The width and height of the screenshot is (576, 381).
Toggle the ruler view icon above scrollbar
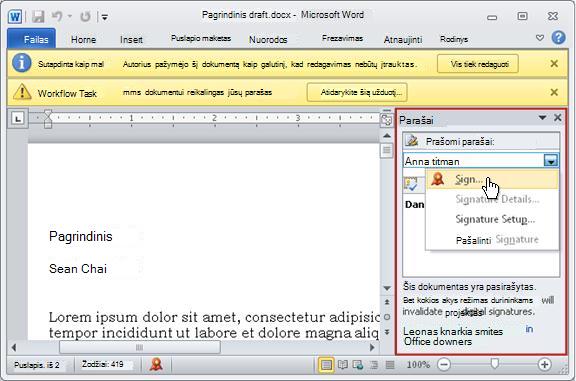coord(386,120)
